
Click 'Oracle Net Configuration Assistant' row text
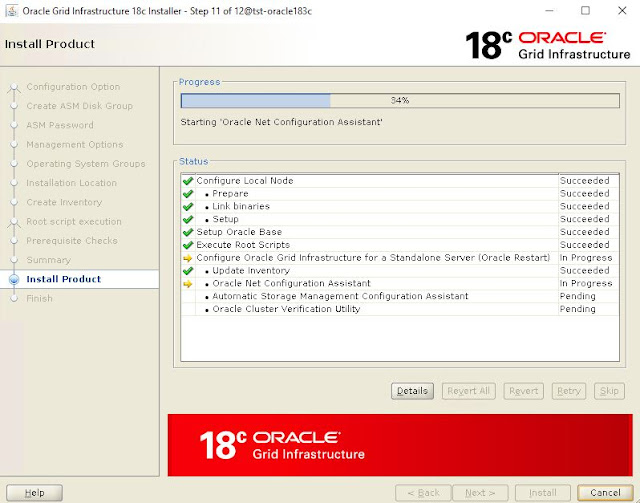point(291,284)
